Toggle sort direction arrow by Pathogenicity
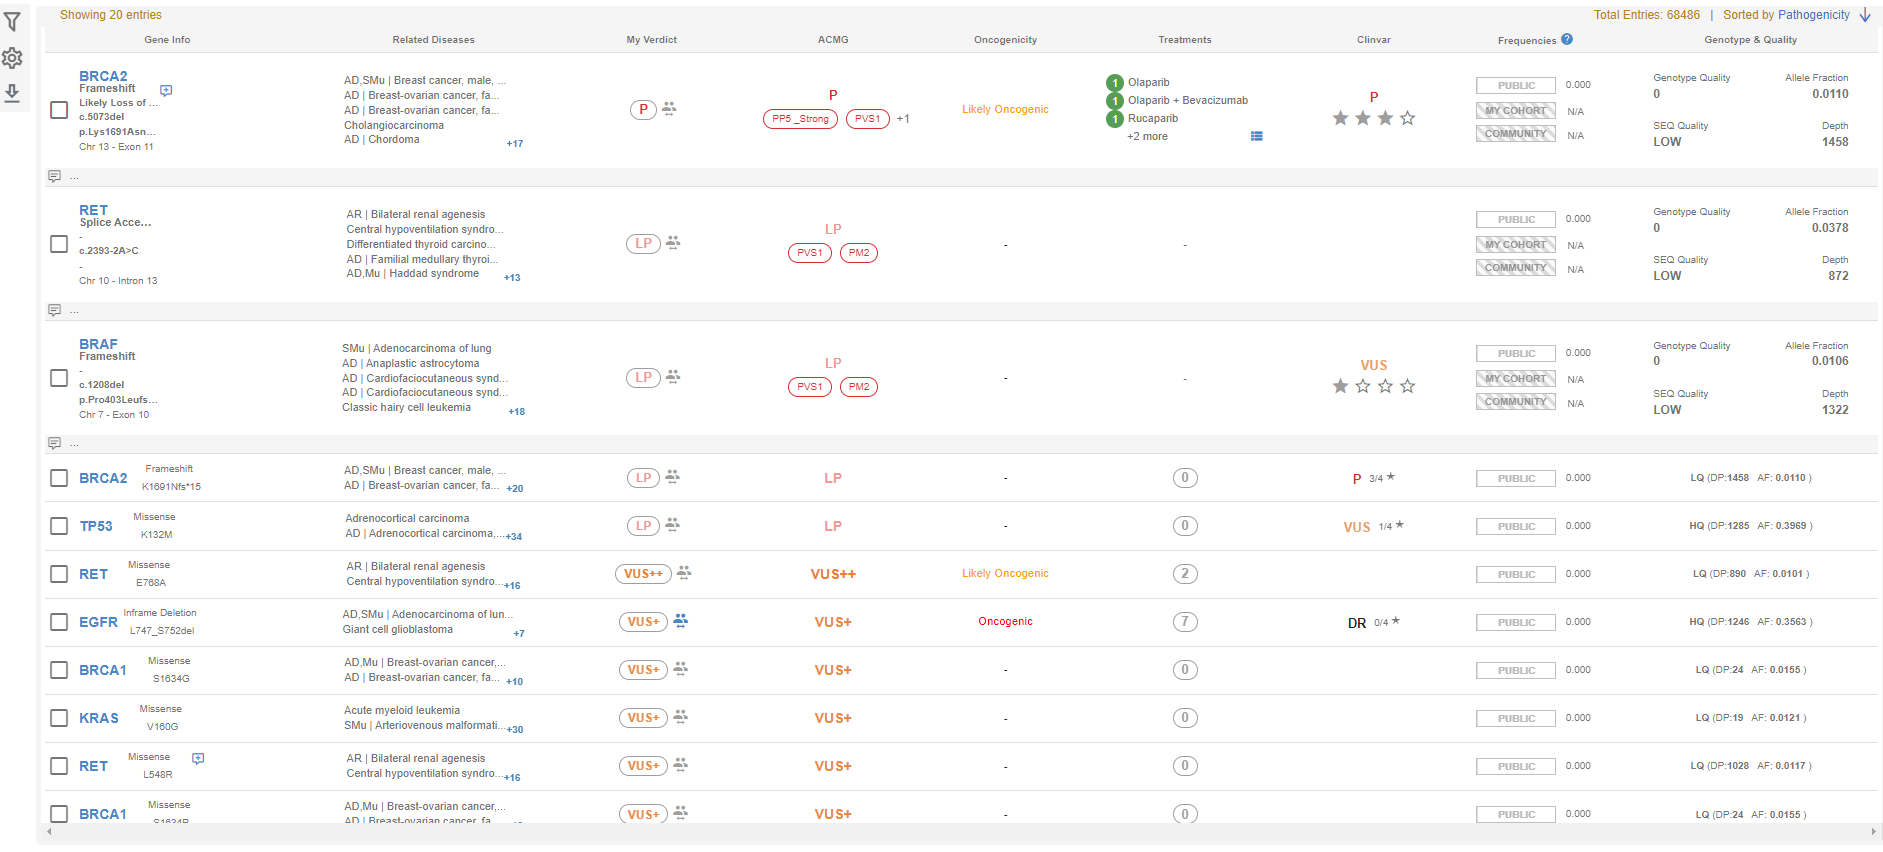 [1865, 15]
